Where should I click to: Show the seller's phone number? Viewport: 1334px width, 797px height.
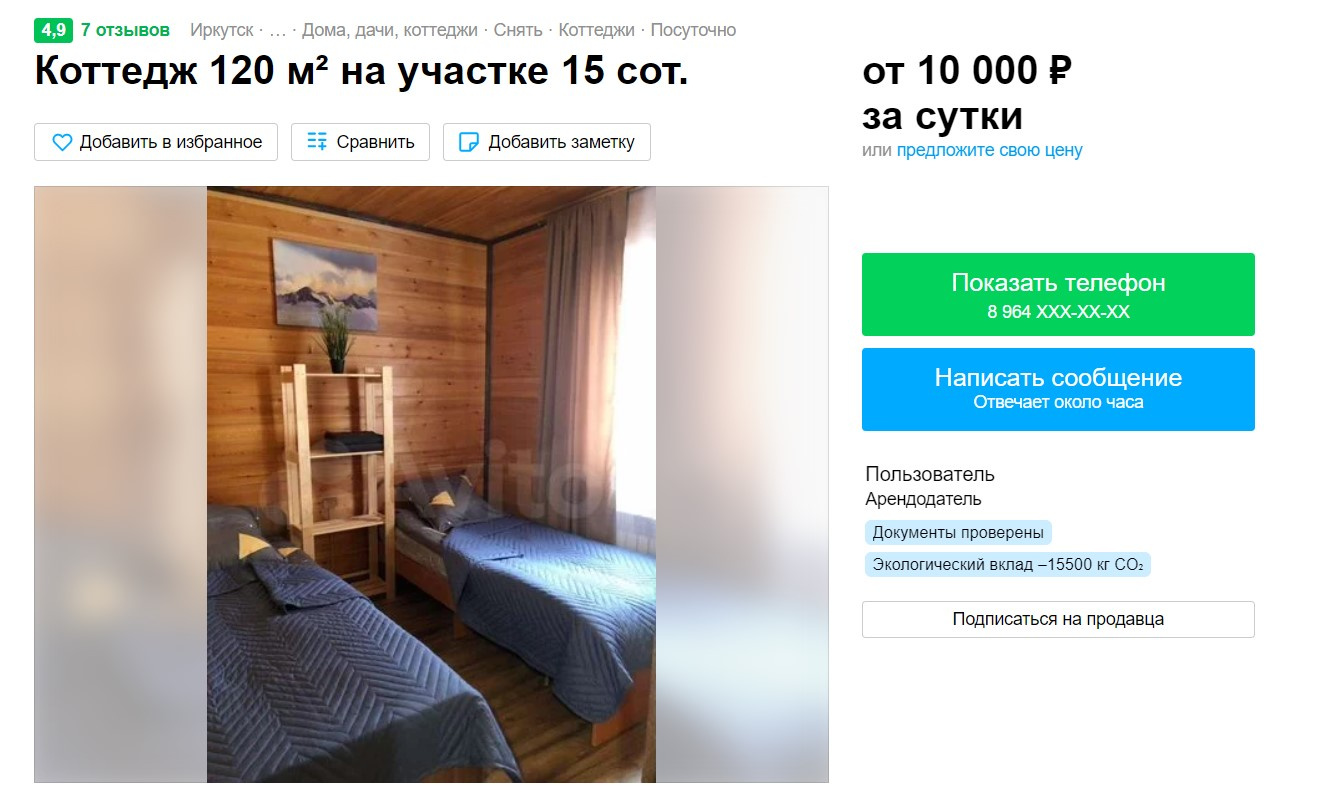(1058, 294)
